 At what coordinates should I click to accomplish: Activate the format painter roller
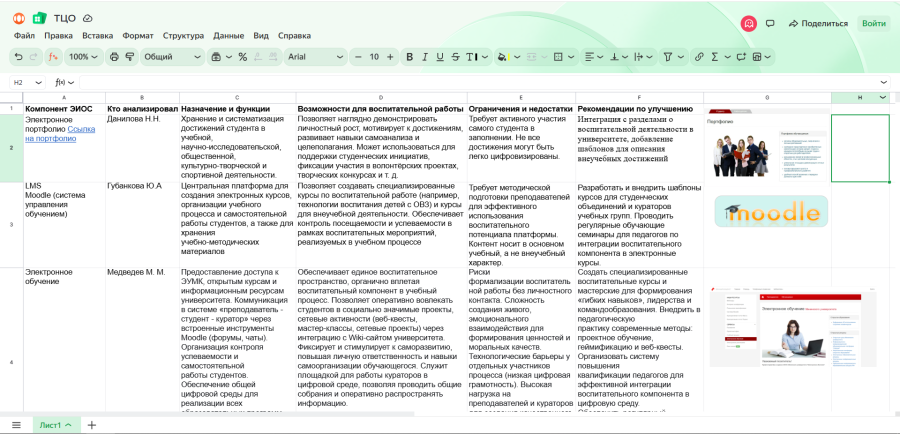point(130,57)
